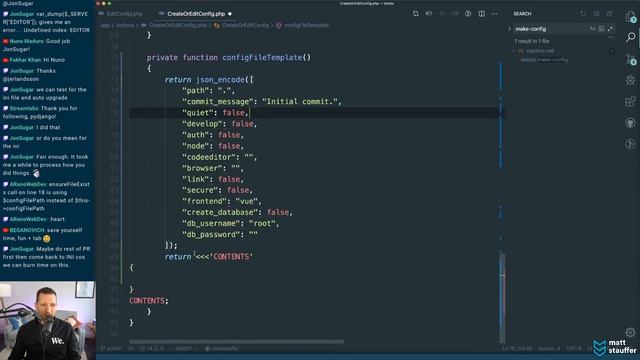The height and width of the screenshot is (360, 640).
Task: Toggle Use Regular Expression on search field
Action: click(610, 29)
